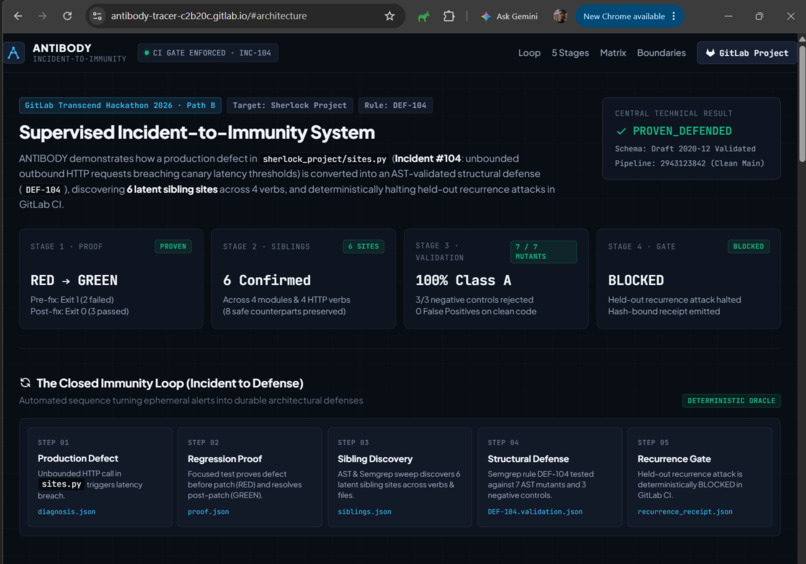
Task: Navigate to the 5 Stages section
Action: (570, 53)
